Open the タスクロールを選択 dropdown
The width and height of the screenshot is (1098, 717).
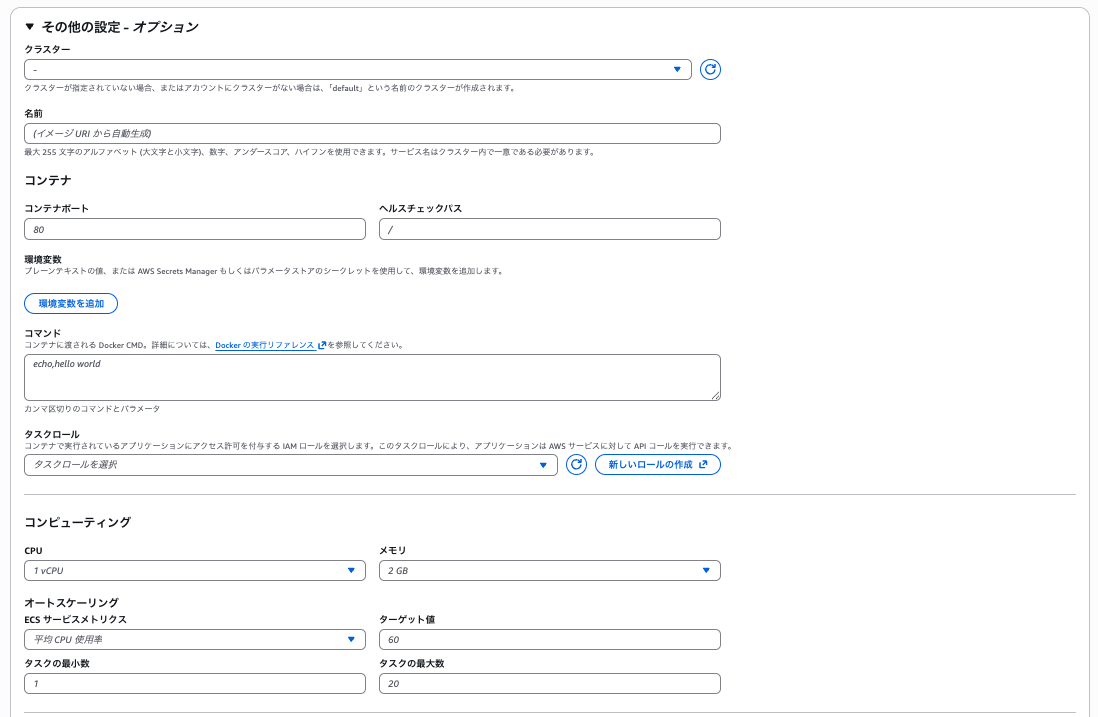(290, 465)
